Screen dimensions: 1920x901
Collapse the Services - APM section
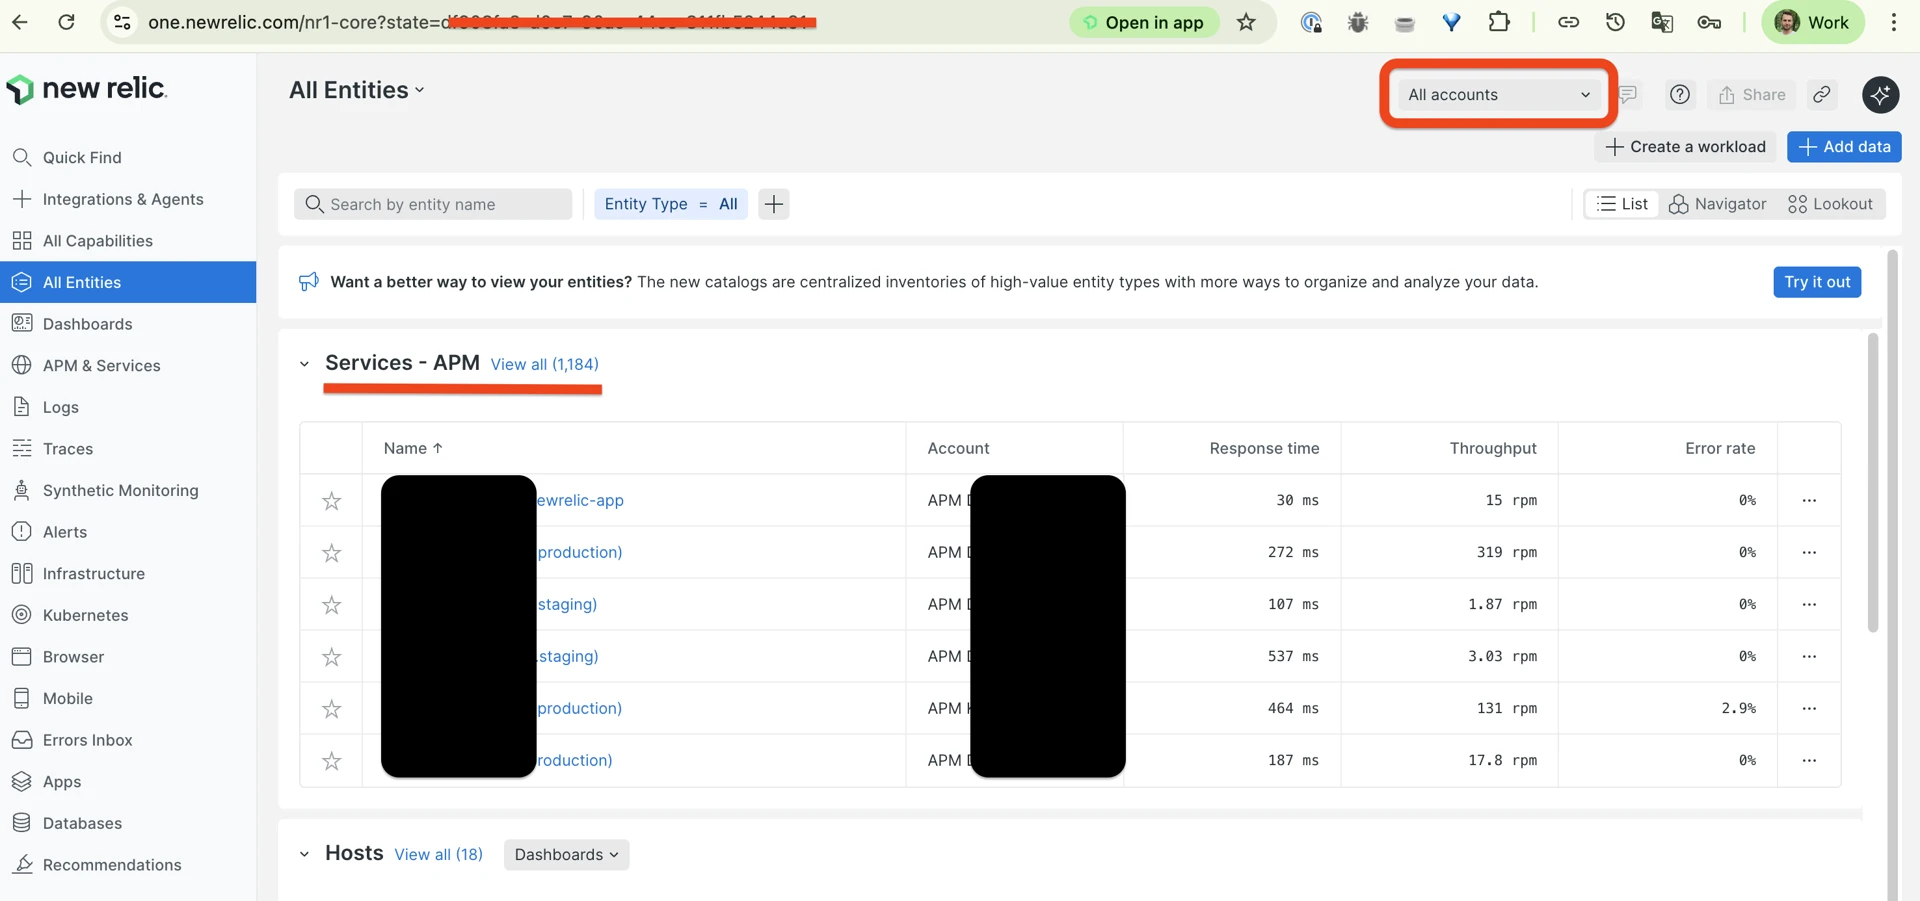(x=304, y=364)
